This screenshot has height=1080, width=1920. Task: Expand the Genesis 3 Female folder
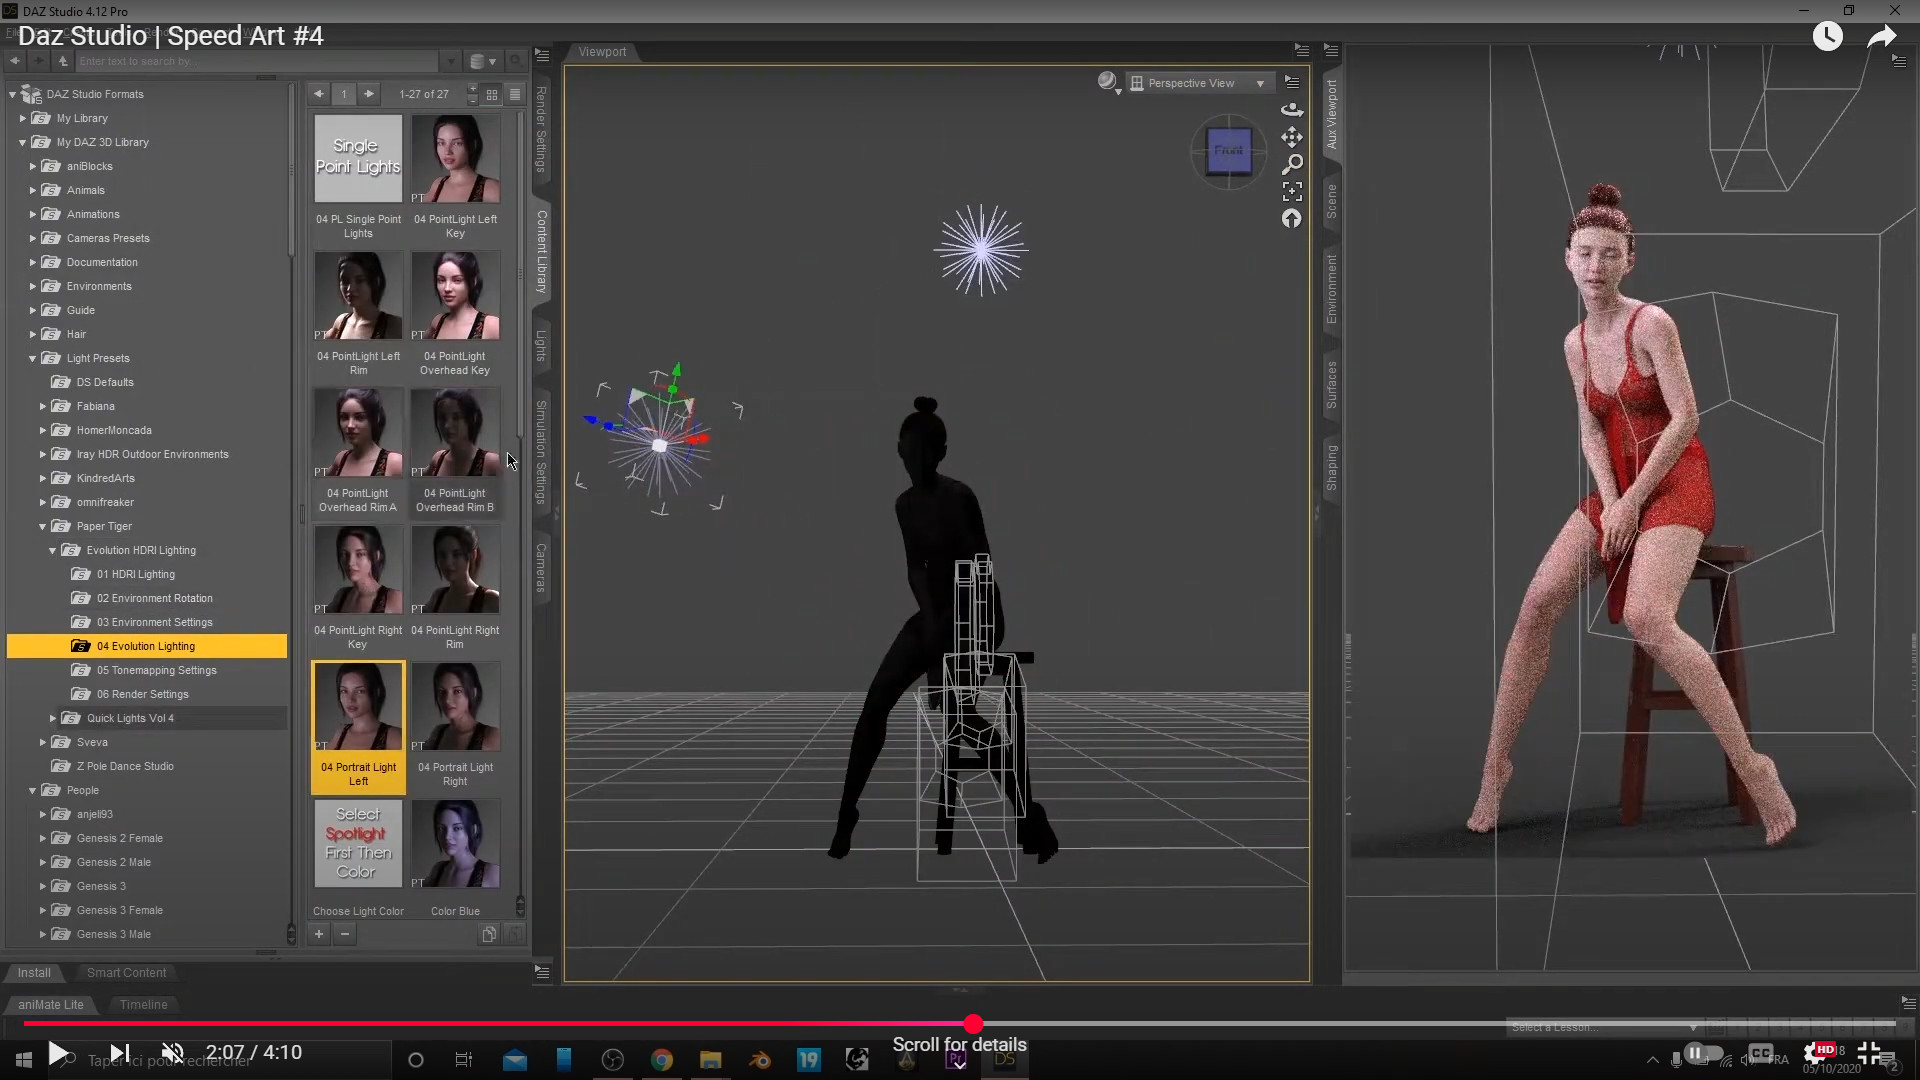[42, 910]
